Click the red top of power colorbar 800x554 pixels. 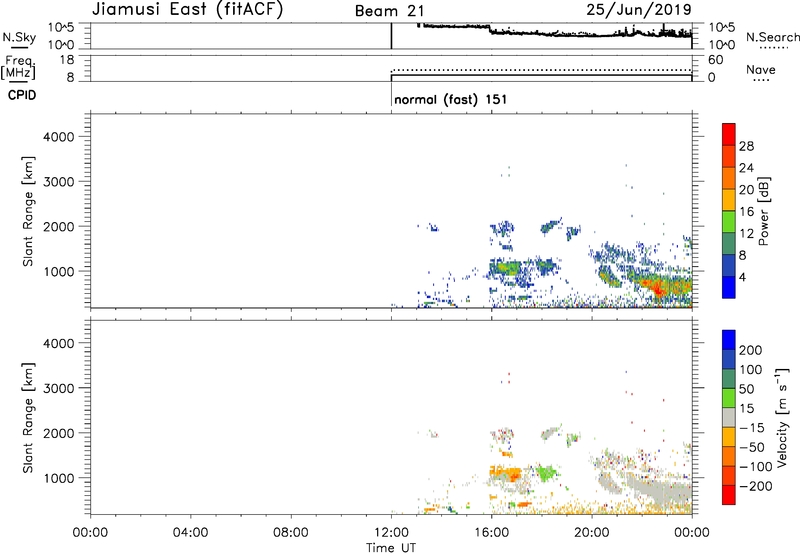click(729, 134)
